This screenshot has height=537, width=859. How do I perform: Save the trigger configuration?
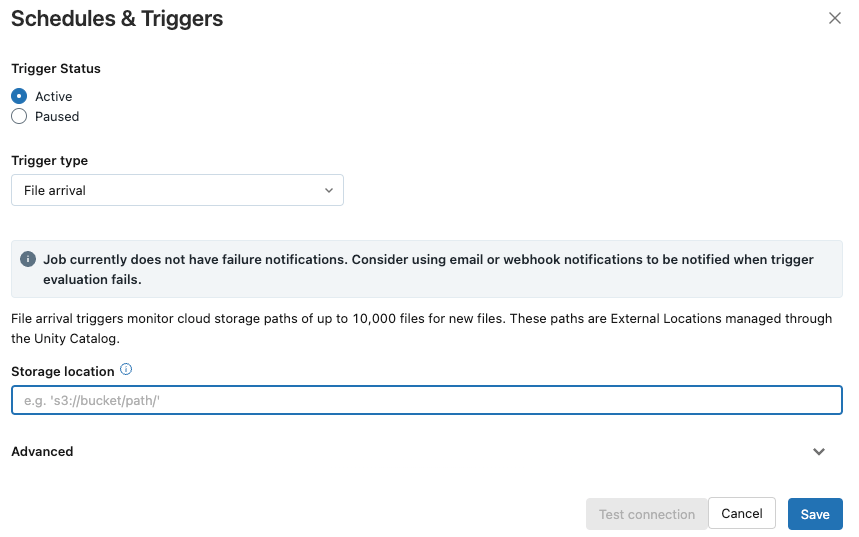(815, 514)
